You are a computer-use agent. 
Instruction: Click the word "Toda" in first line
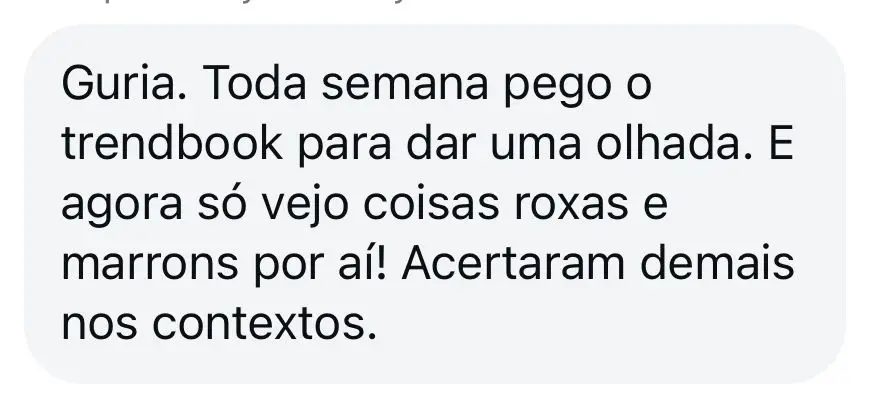[x=256, y=84]
